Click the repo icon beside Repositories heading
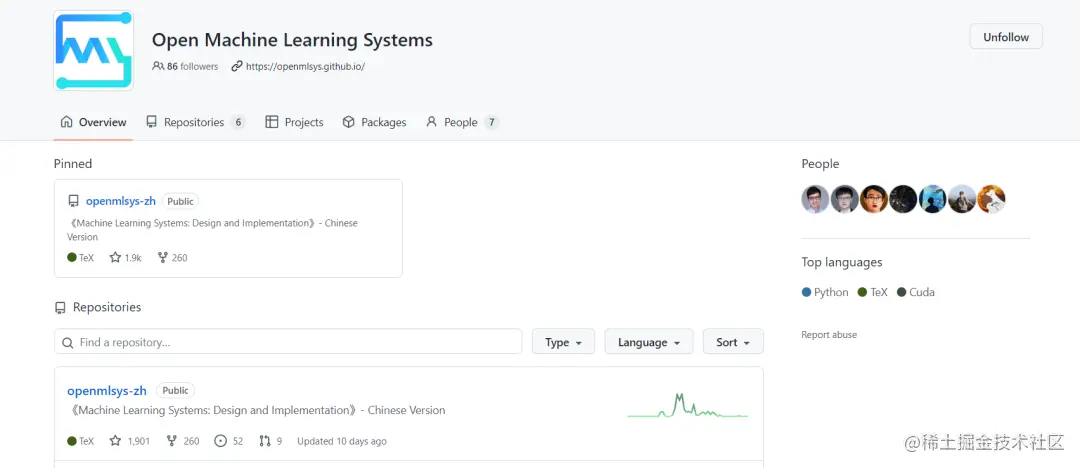The height and width of the screenshot is (468, 1080). (61, 307)
